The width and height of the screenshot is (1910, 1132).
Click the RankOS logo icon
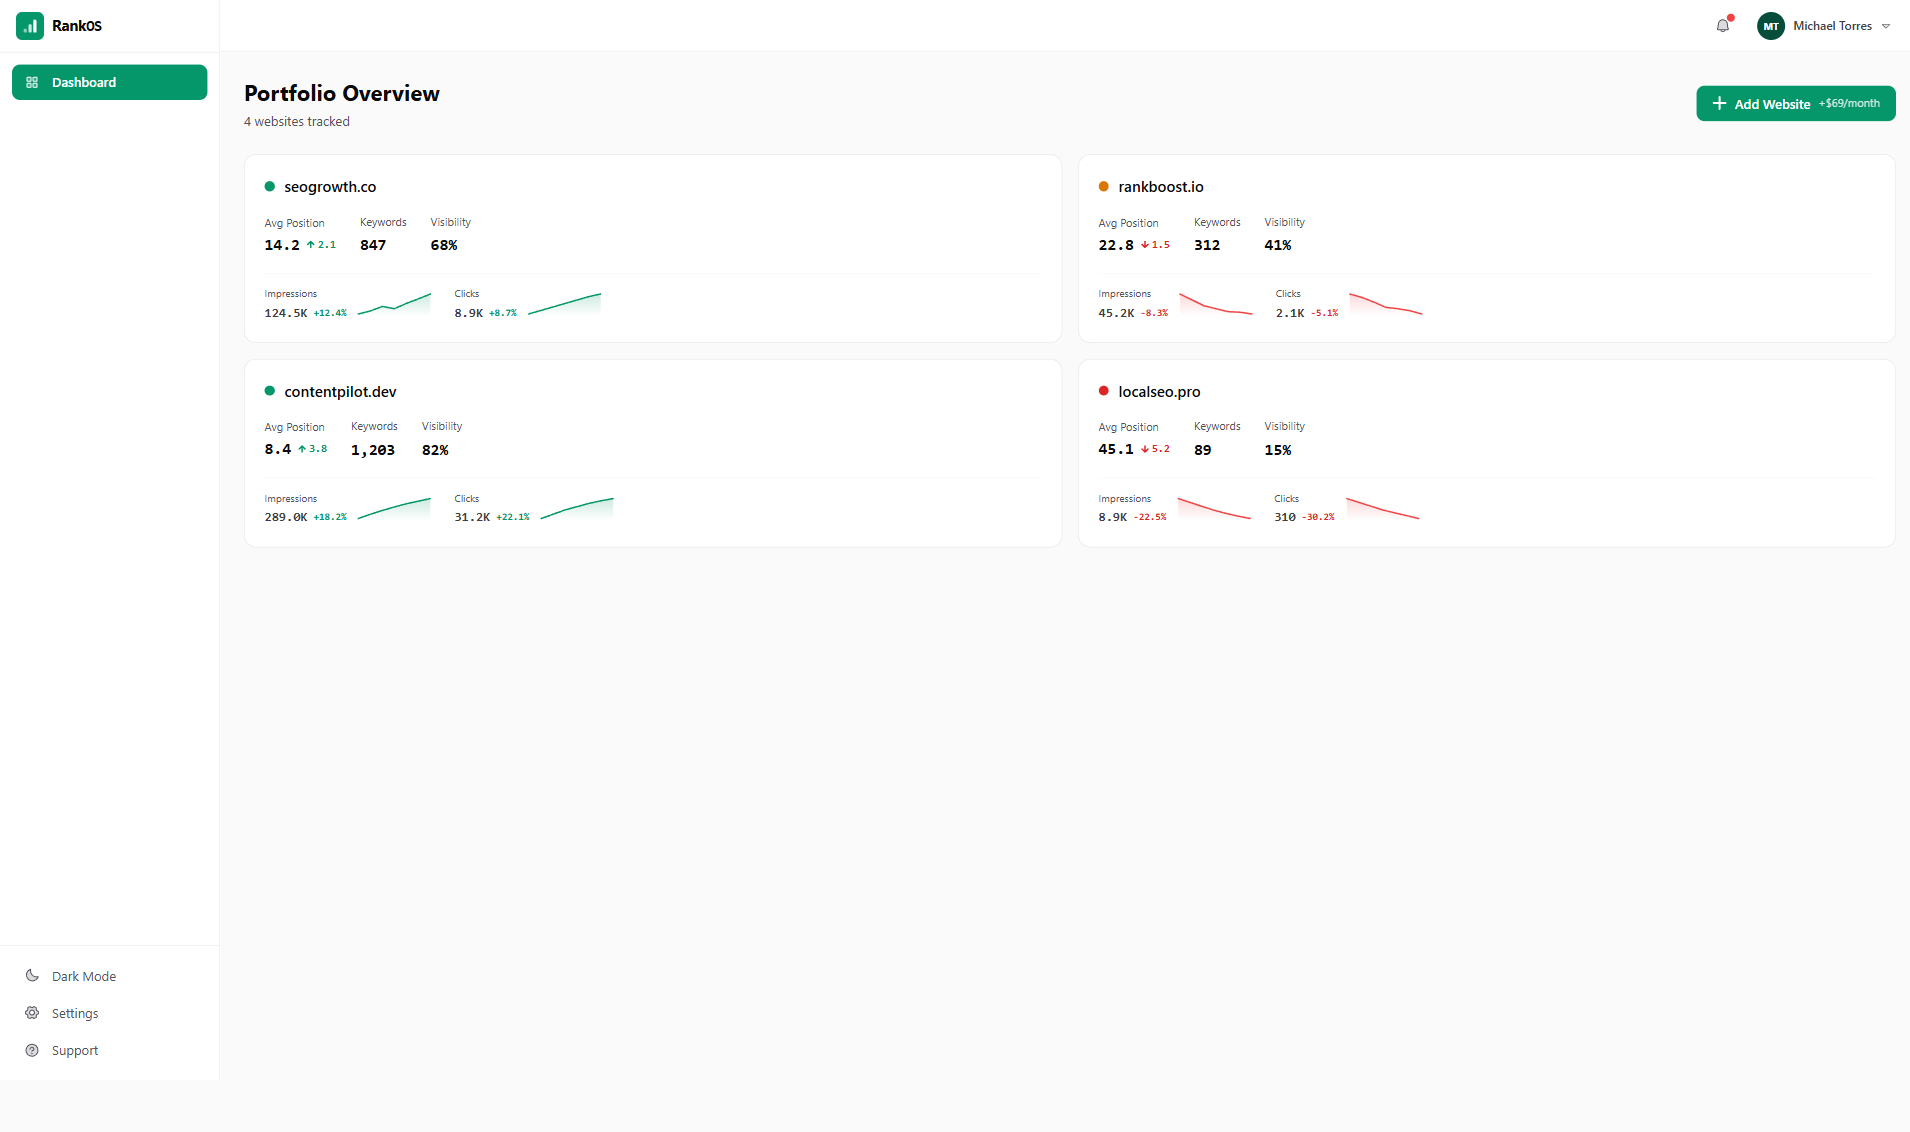[29, 25]
